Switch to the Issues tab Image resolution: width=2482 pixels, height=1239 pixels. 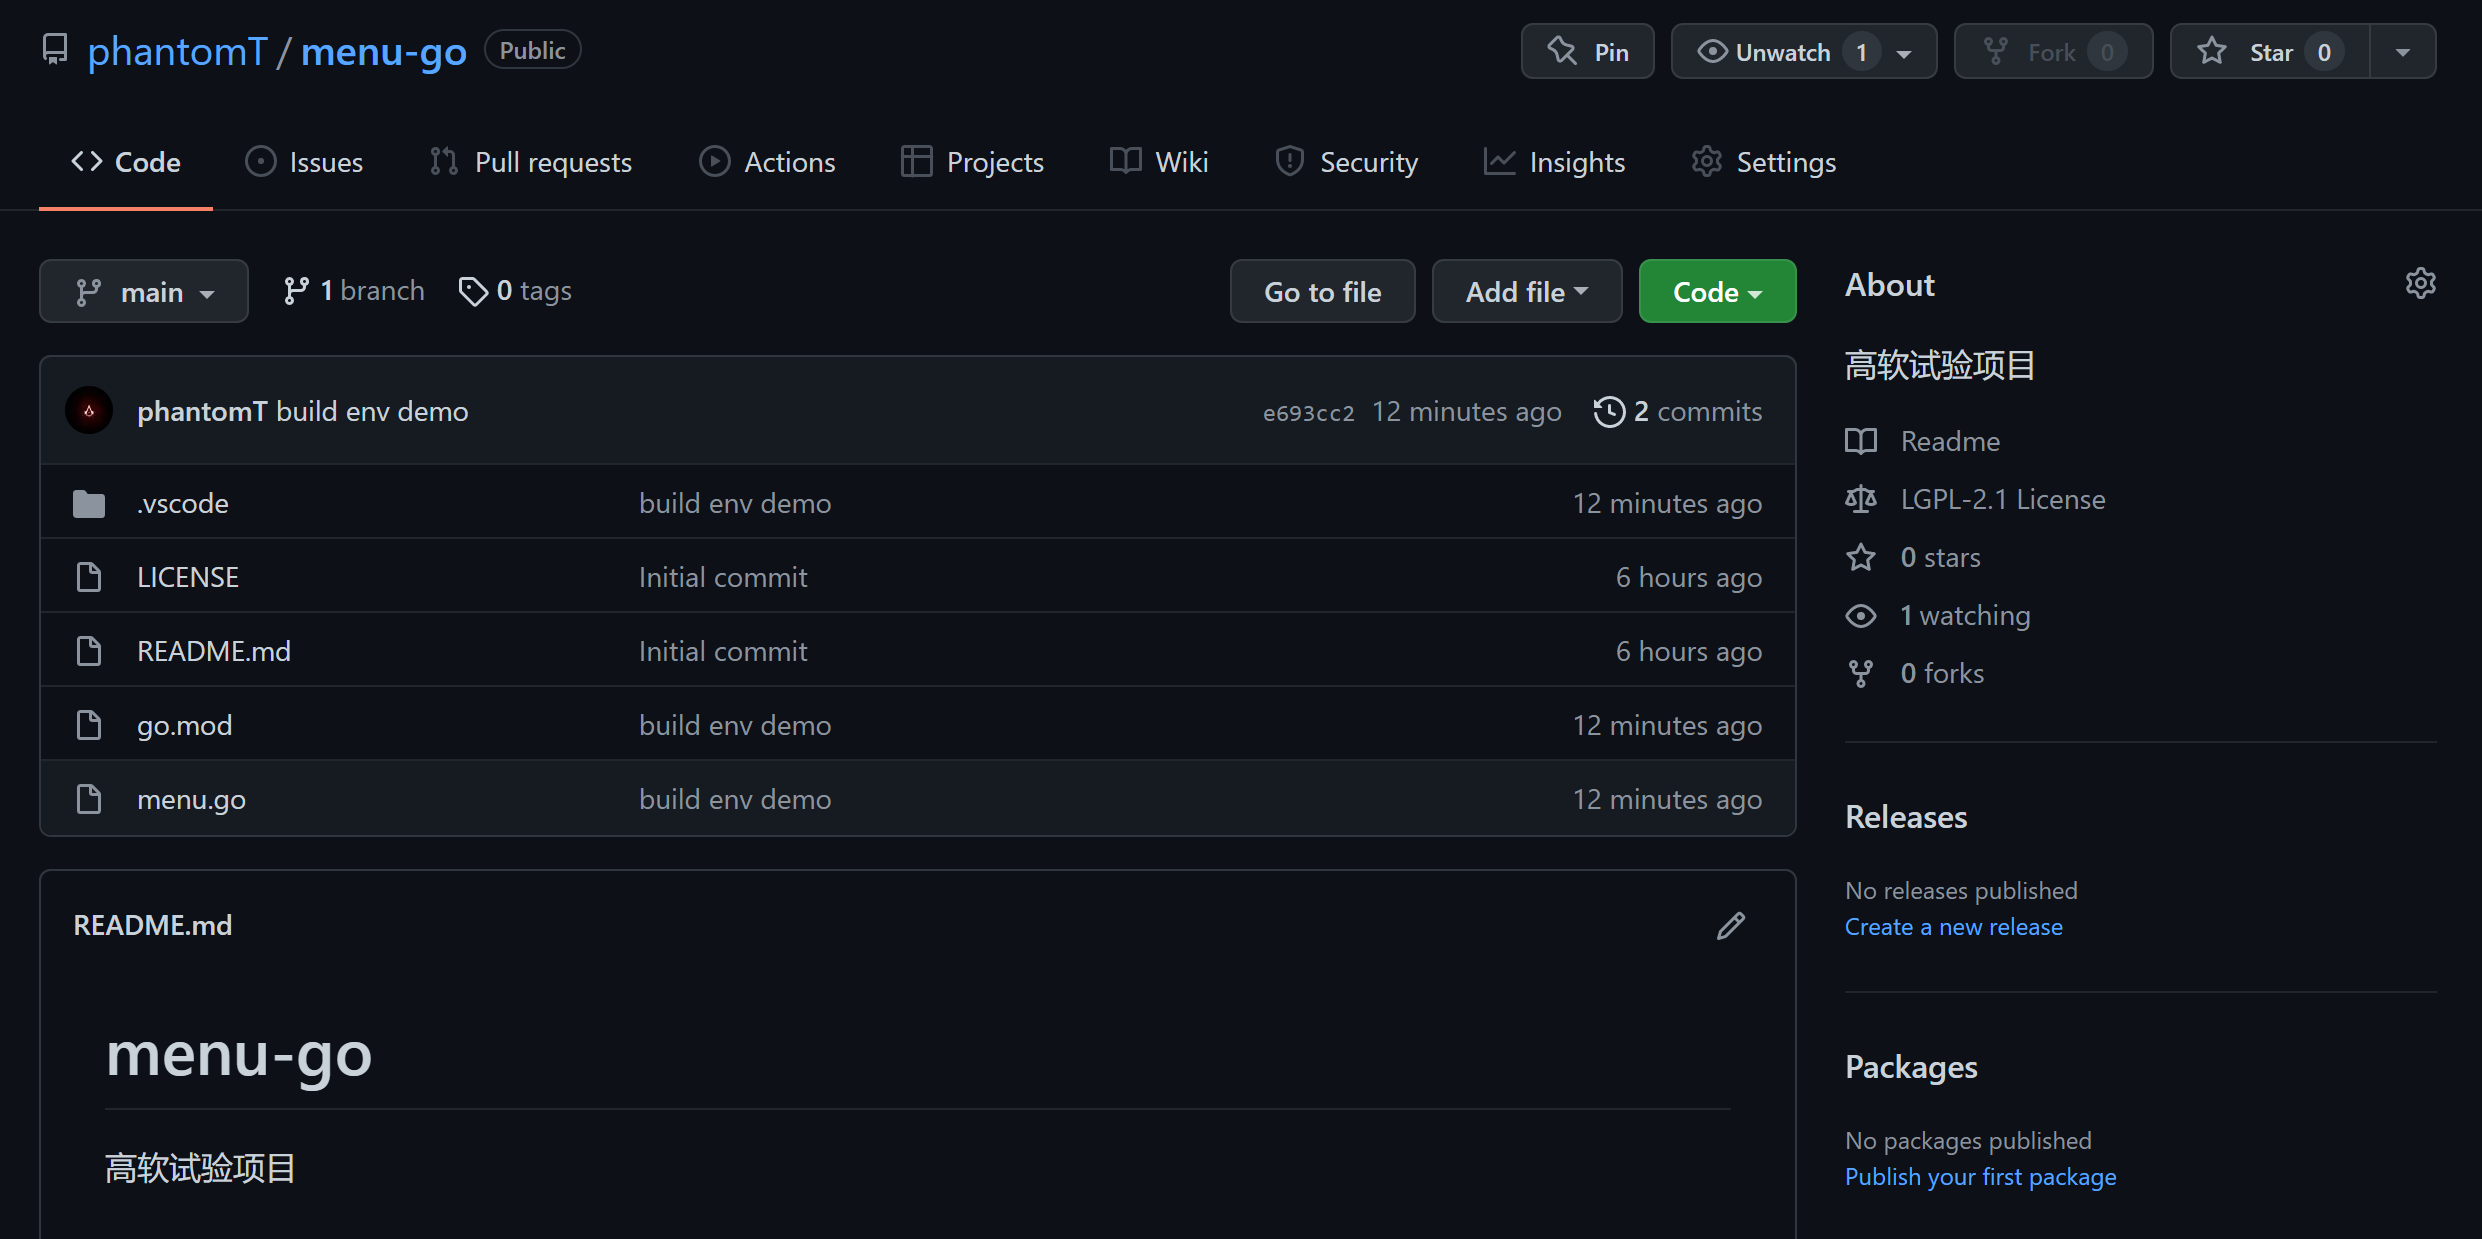(305, 162)
